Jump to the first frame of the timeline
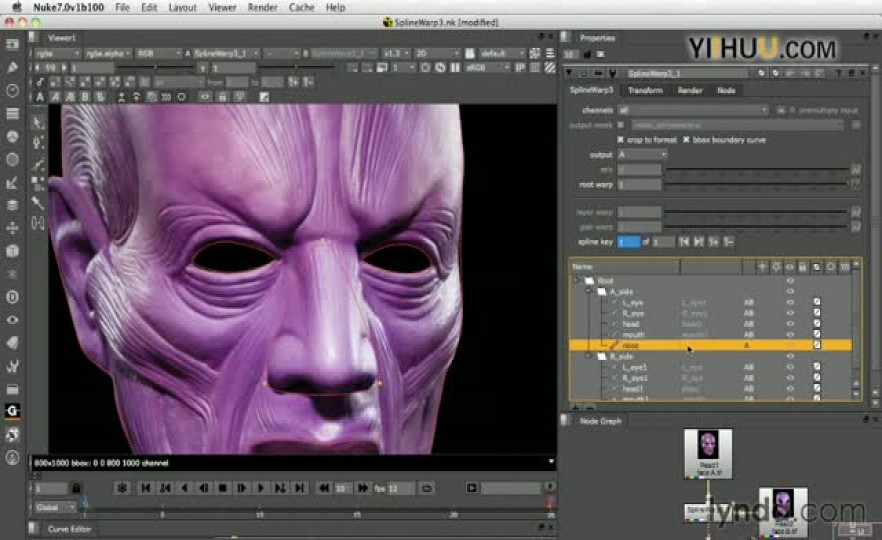The width and height of the screenshot is (882, 540). pyautogui.click(x=146, y=488)
